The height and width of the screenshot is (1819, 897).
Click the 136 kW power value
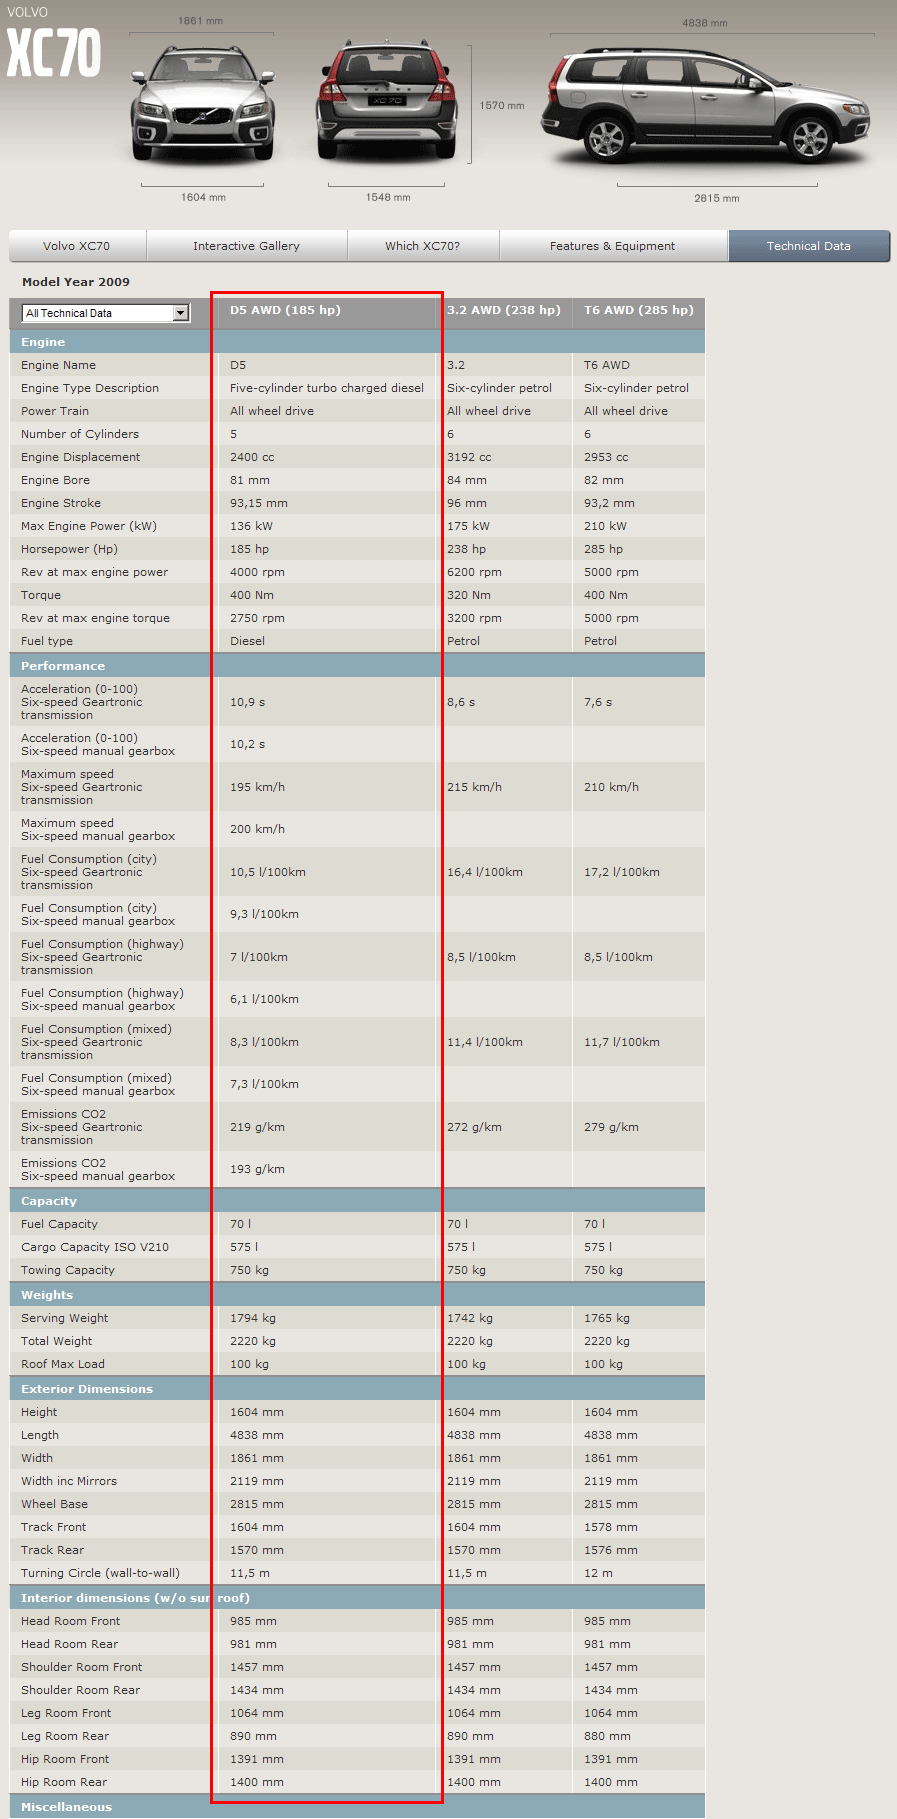point(251,526)
